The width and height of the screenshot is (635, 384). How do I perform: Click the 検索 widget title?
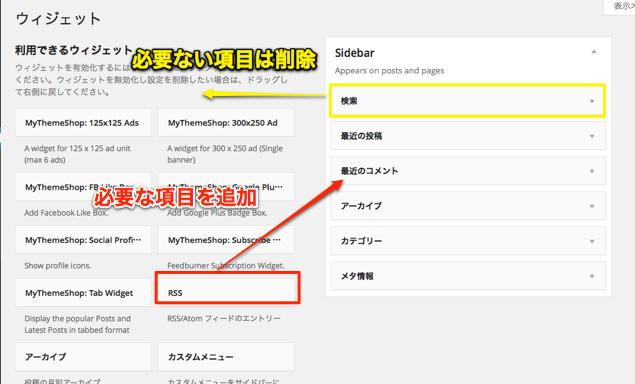pos(349,101)
